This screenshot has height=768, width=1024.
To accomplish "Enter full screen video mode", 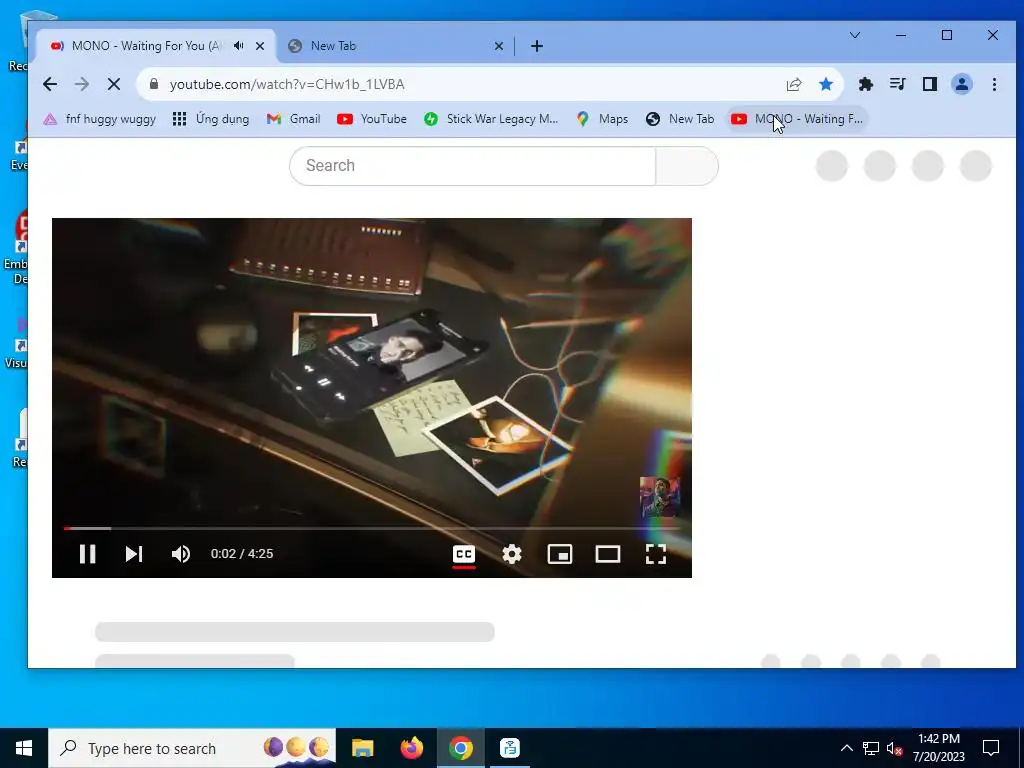I will click(x=656, y=554).
